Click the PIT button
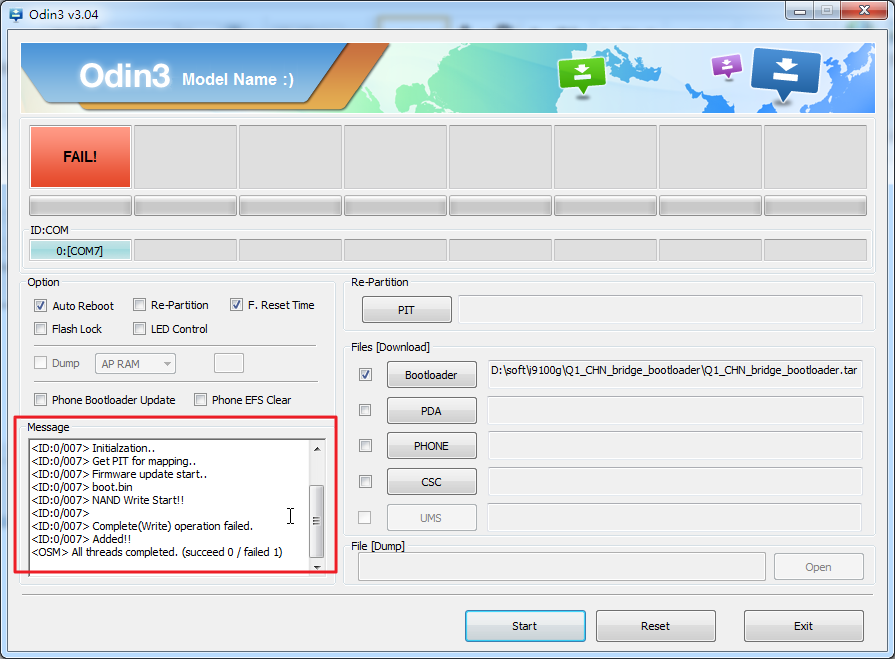Viewport: 895px width, 659px height. point(406,310)
